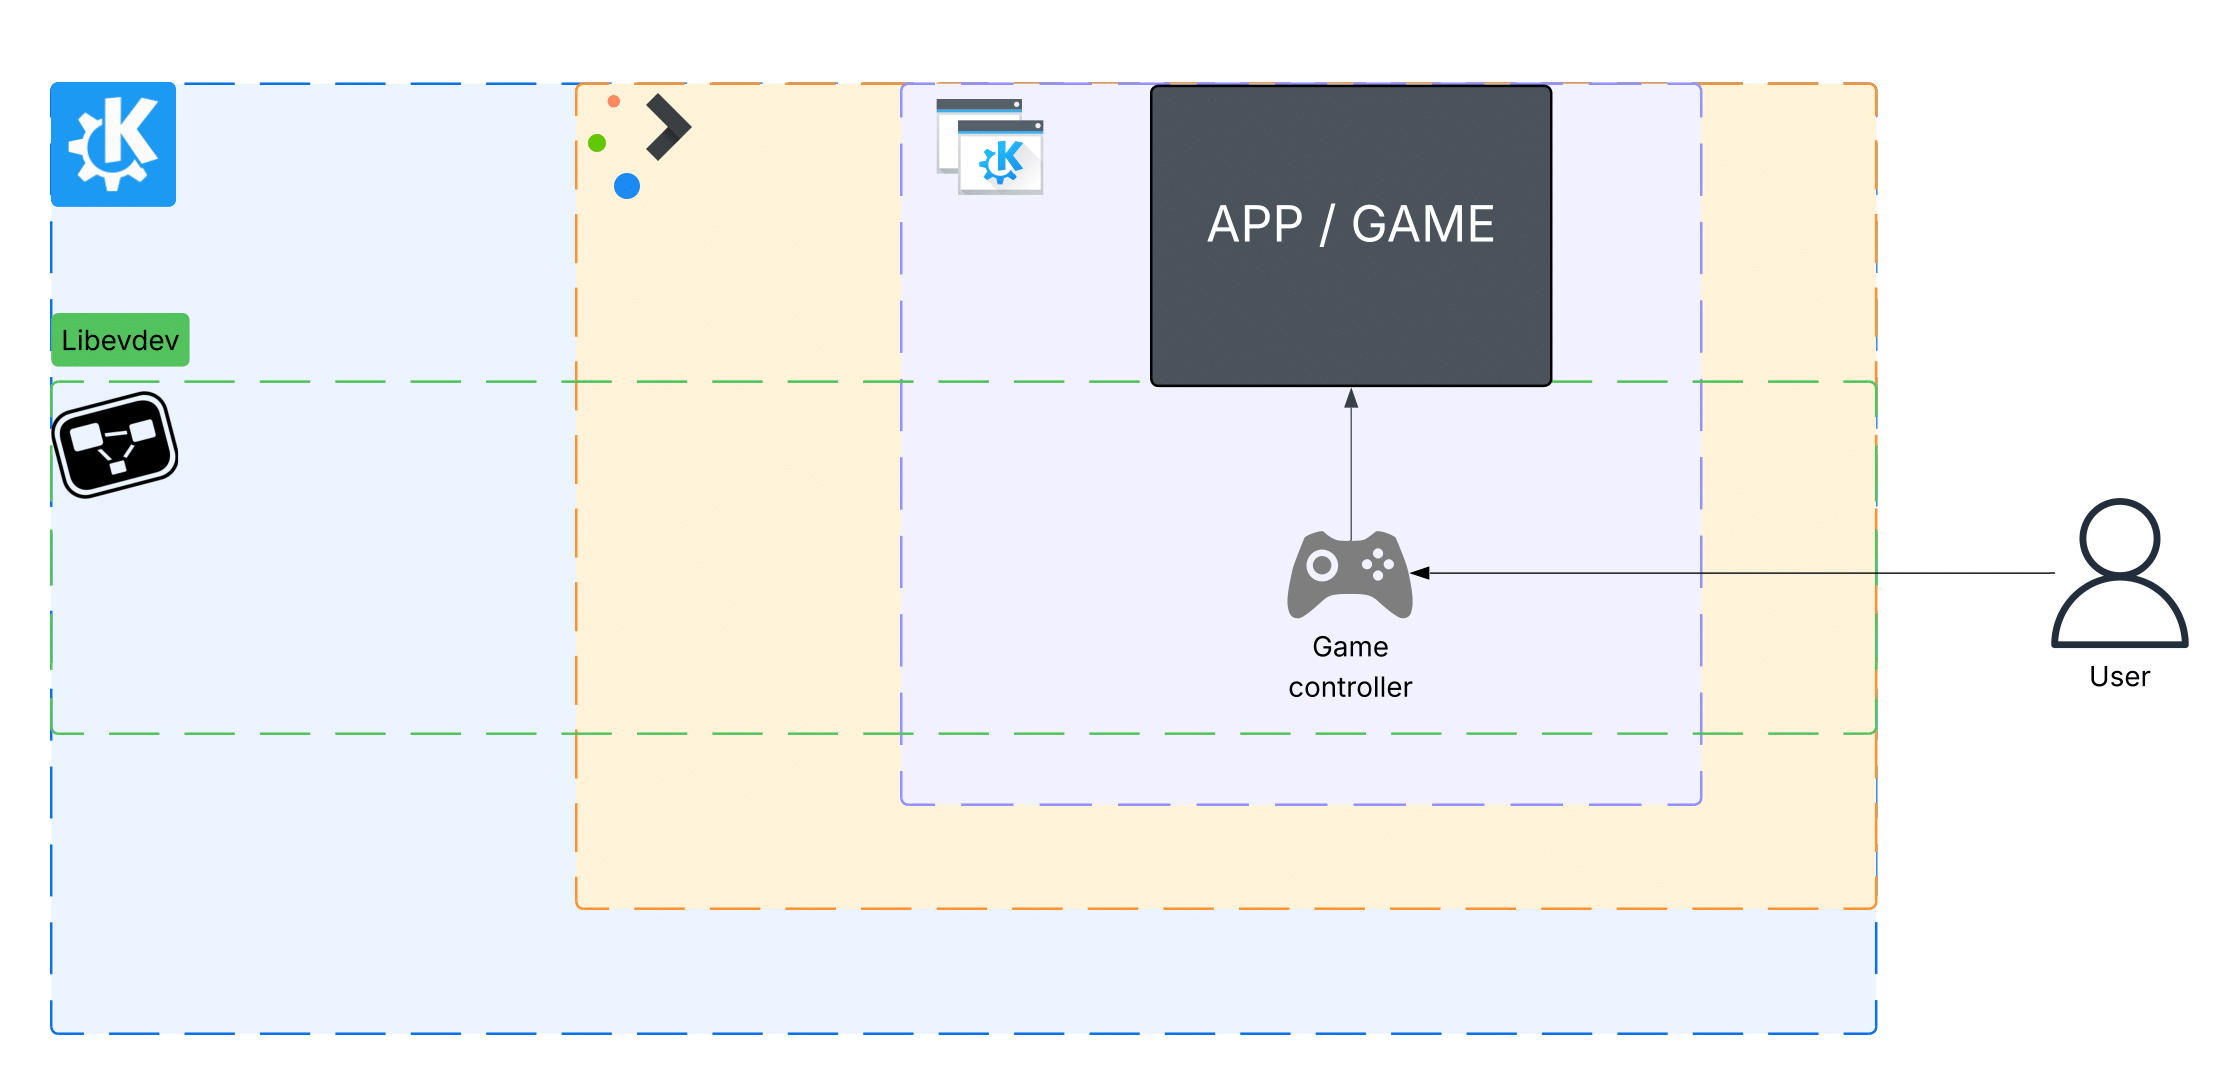This screenshot has height=1085, width=2239.
Task: Click the small orange Plasma dot
Action: (x=614, y=101)
